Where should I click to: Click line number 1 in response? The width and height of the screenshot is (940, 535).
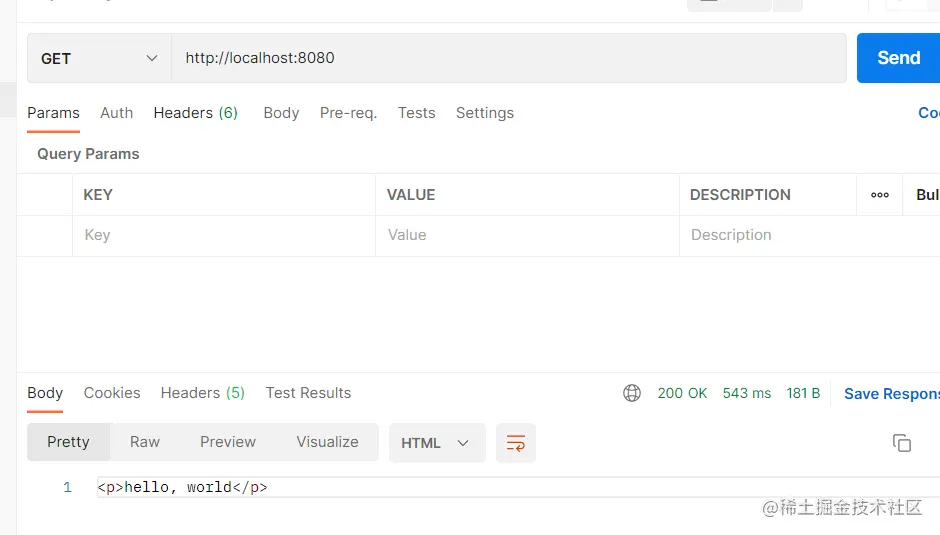(x=67, y=487)
